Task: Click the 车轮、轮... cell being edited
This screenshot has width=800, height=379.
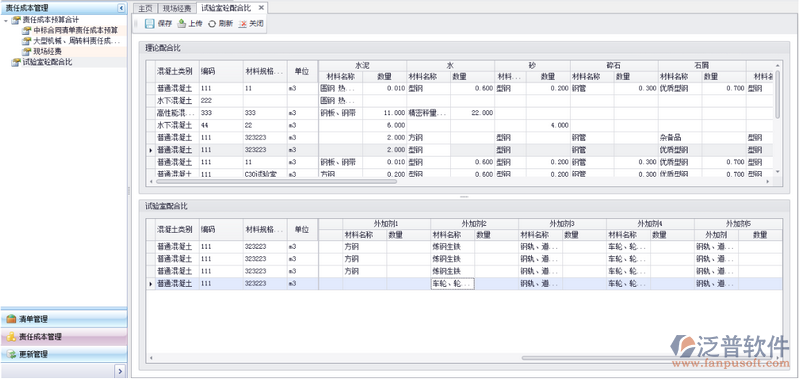Action: 453,284
